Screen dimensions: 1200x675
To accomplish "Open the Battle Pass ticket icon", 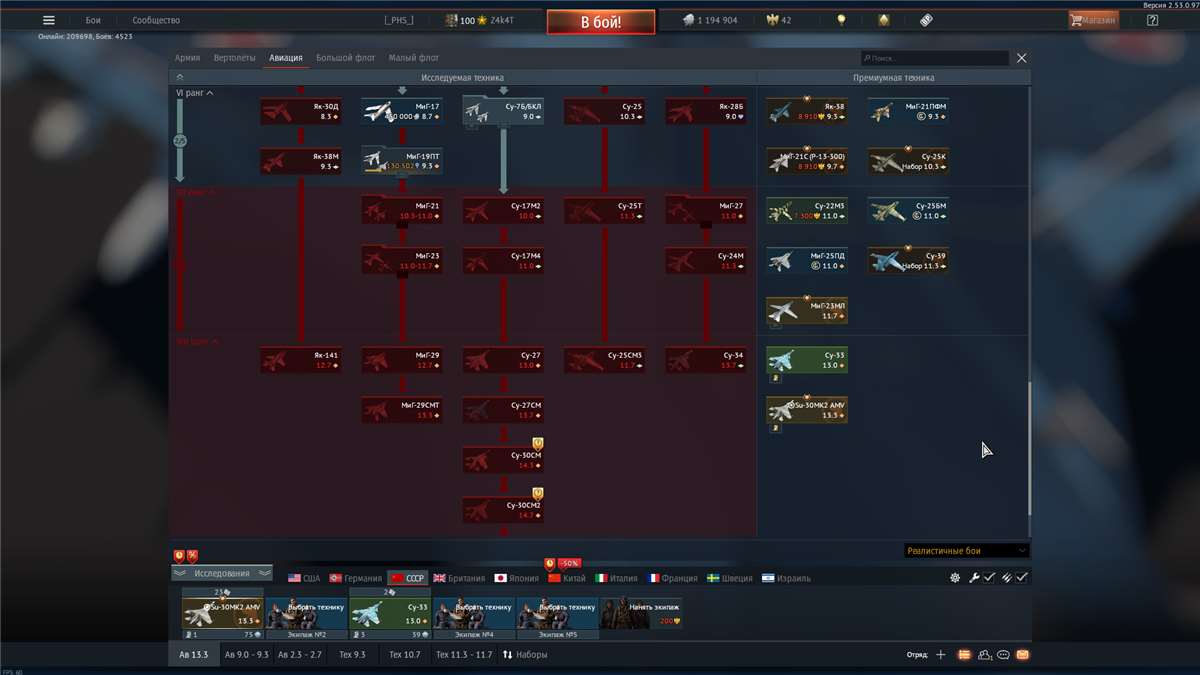I will point(926,20).
